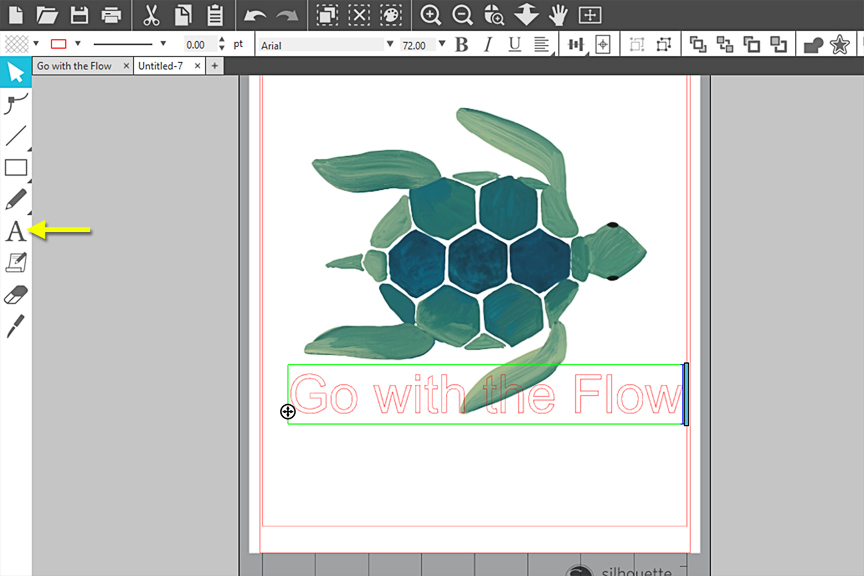Click the red line color swatch
Image resolution: width=864 pixels, height=576 pixels.
tap(58, 44)
